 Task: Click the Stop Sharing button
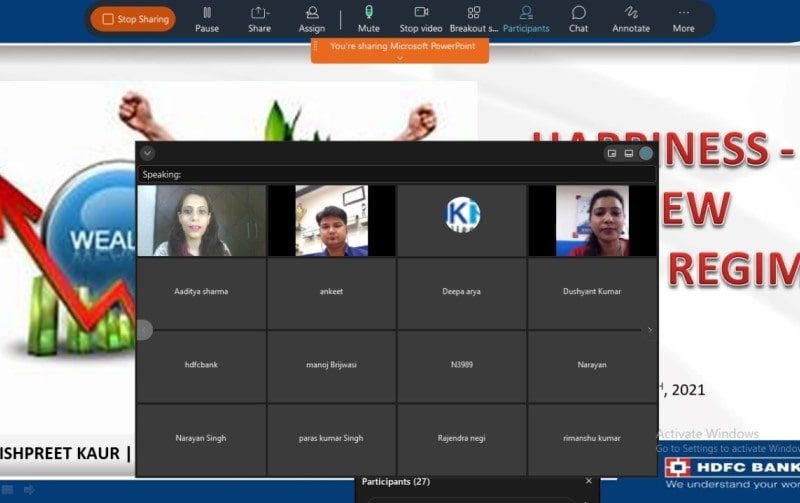click(x=133, y=19)
